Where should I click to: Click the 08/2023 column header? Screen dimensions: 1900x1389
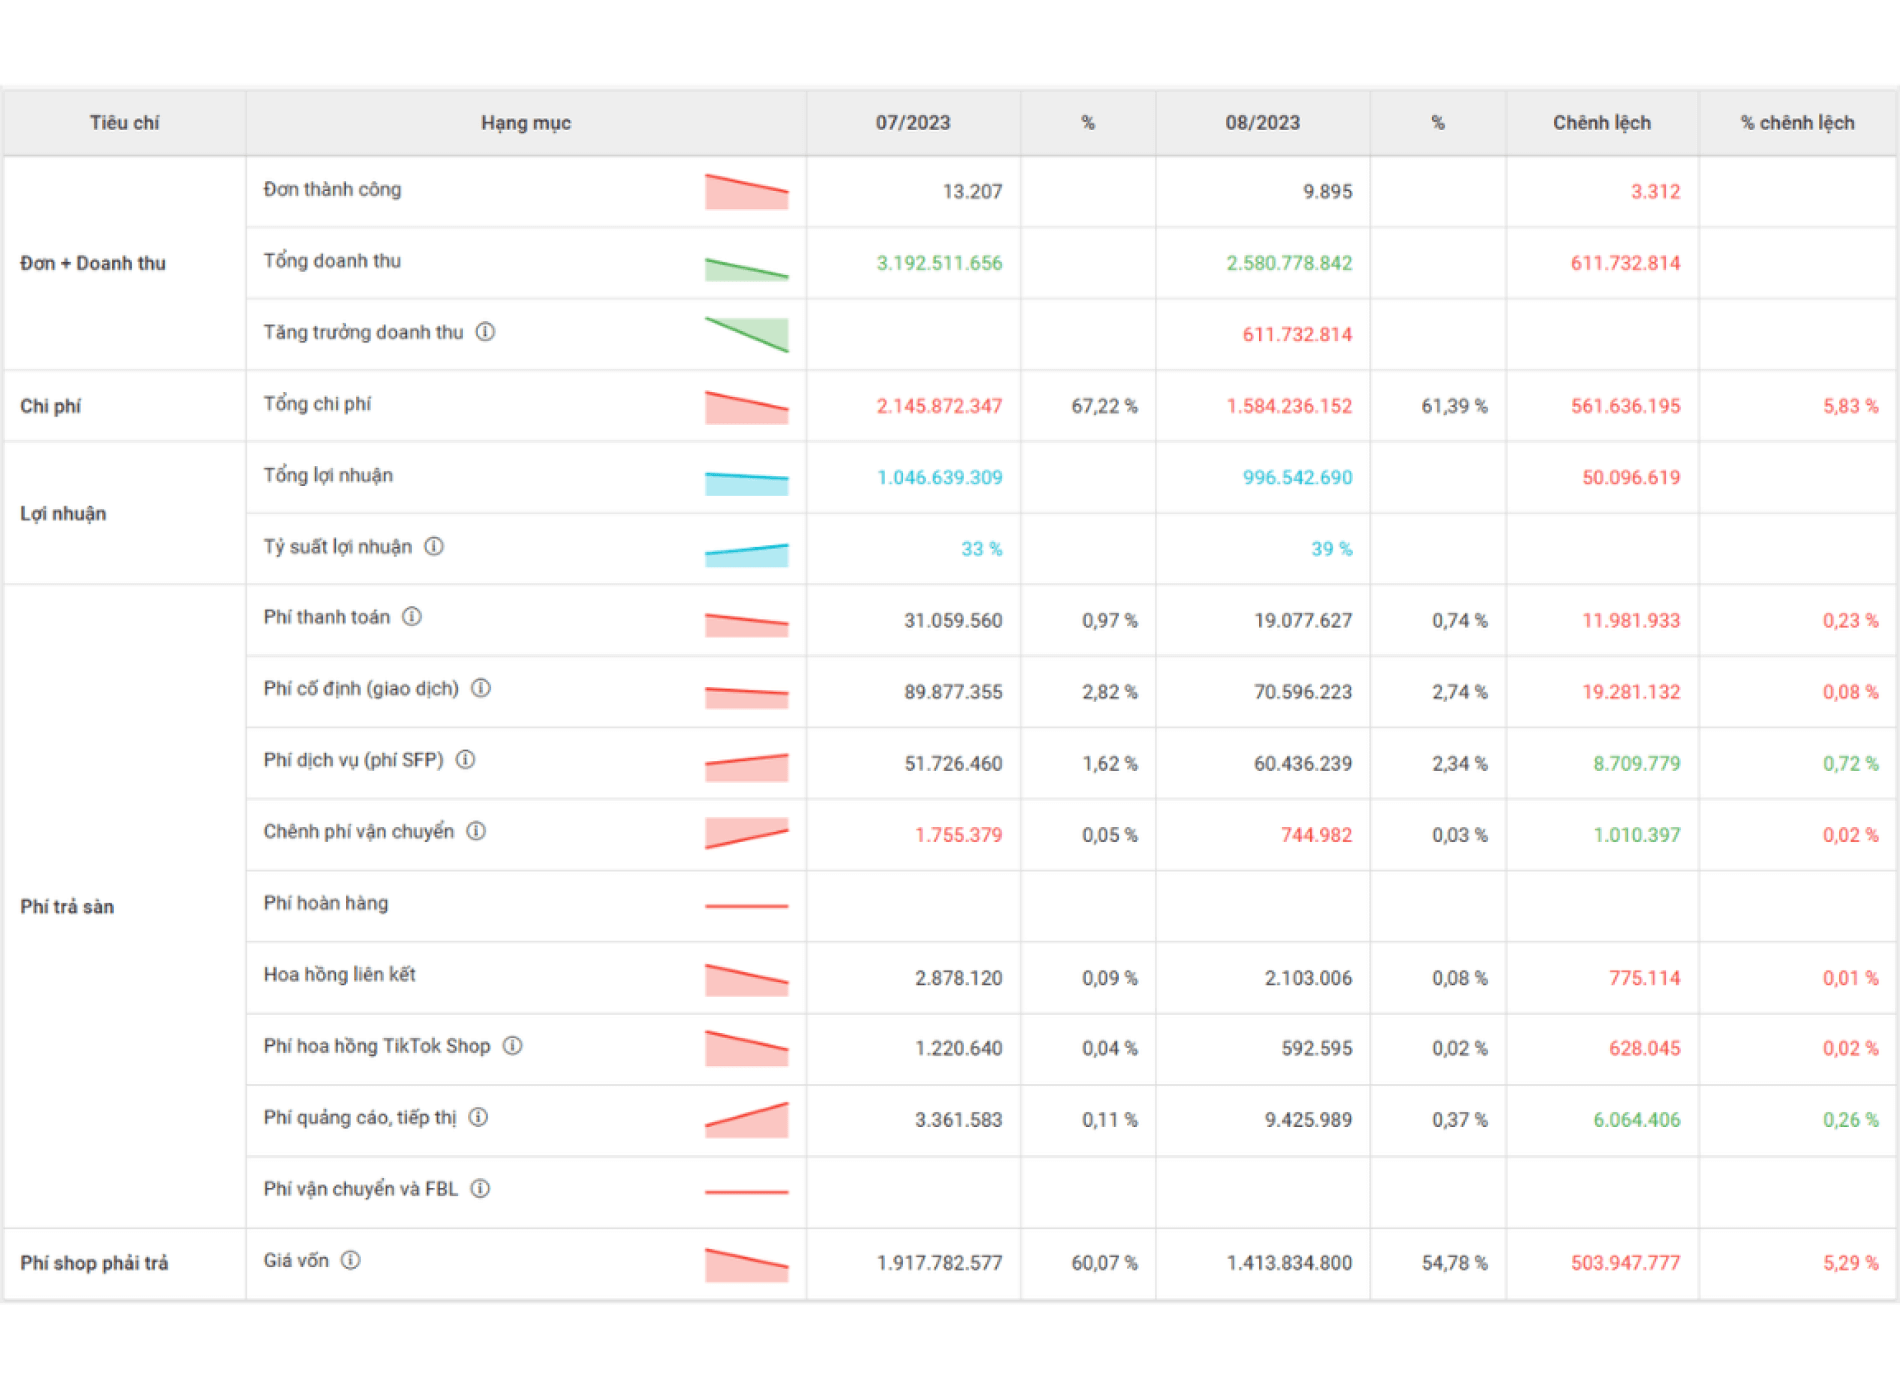pyautogui.click(x=1262, y=123)
